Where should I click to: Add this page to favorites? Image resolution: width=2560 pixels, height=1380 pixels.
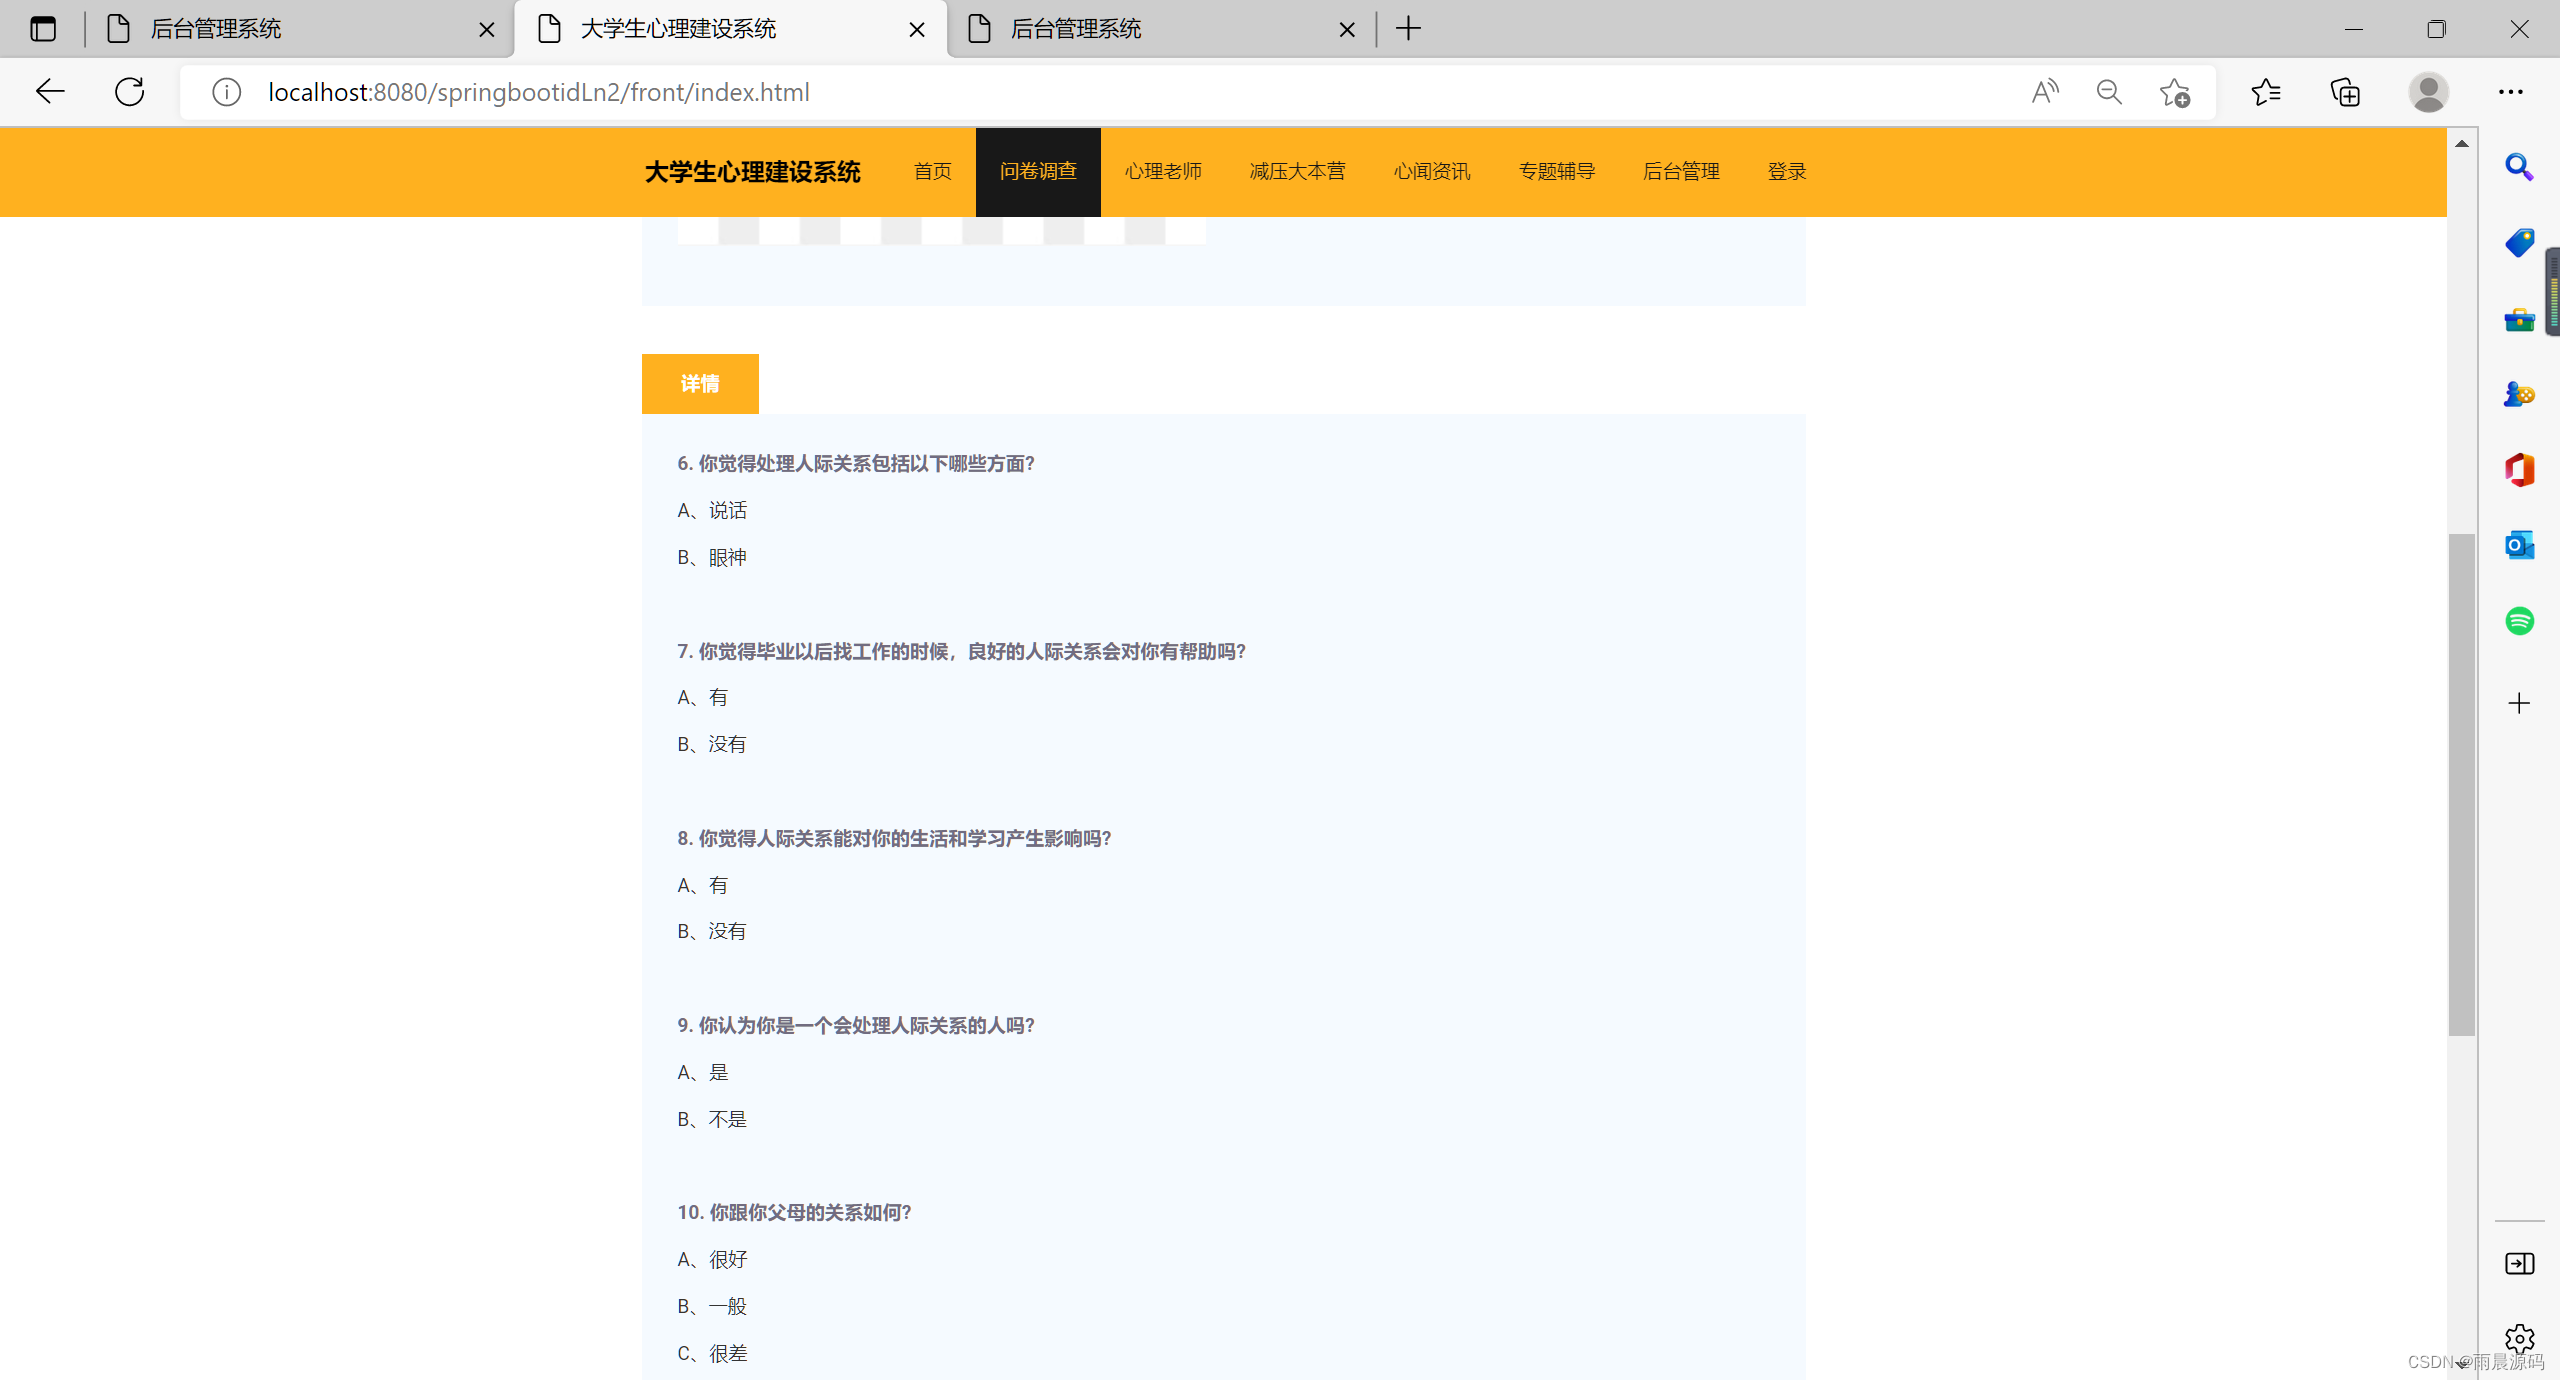tap(2175, 92)
